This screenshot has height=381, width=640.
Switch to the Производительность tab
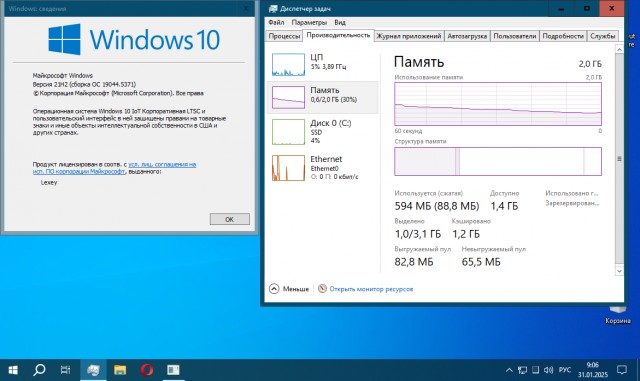tap(338, 36)
